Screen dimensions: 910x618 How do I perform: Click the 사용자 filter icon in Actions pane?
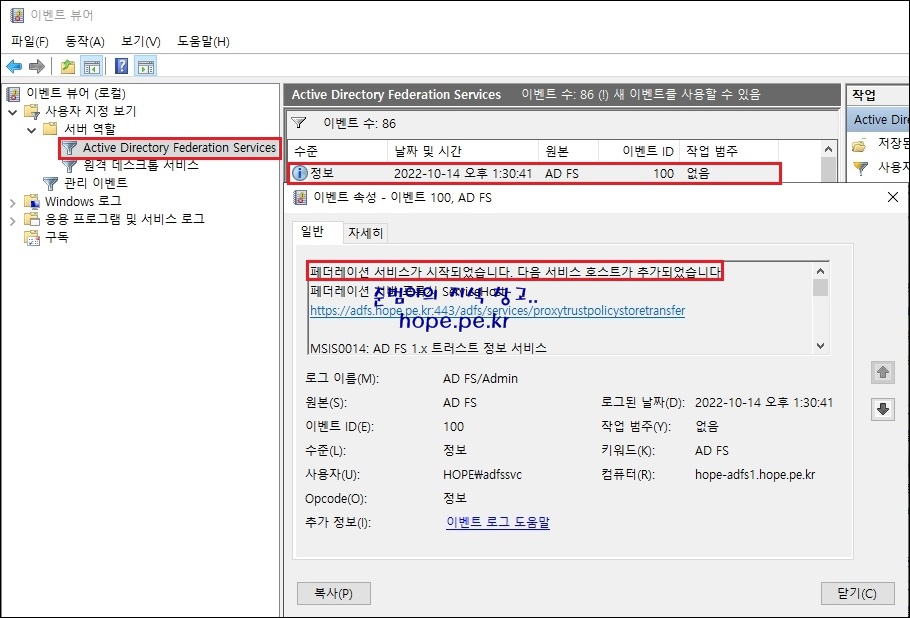(861, 168)
